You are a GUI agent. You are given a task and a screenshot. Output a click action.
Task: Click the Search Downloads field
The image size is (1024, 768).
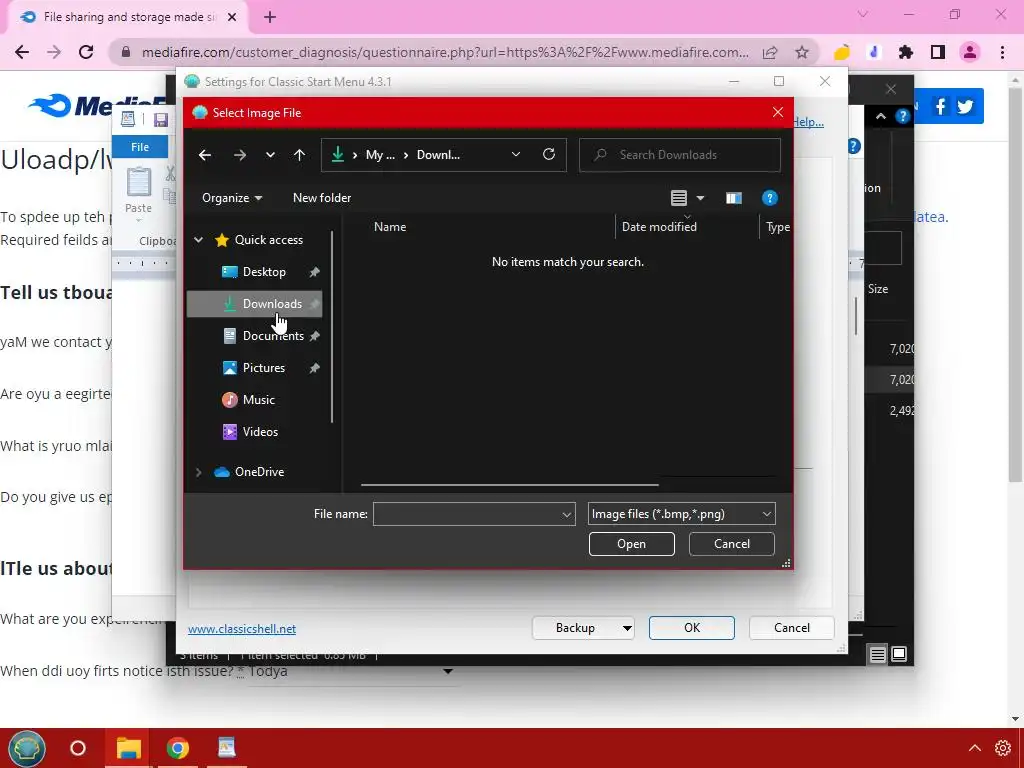(x=679, y=155)
